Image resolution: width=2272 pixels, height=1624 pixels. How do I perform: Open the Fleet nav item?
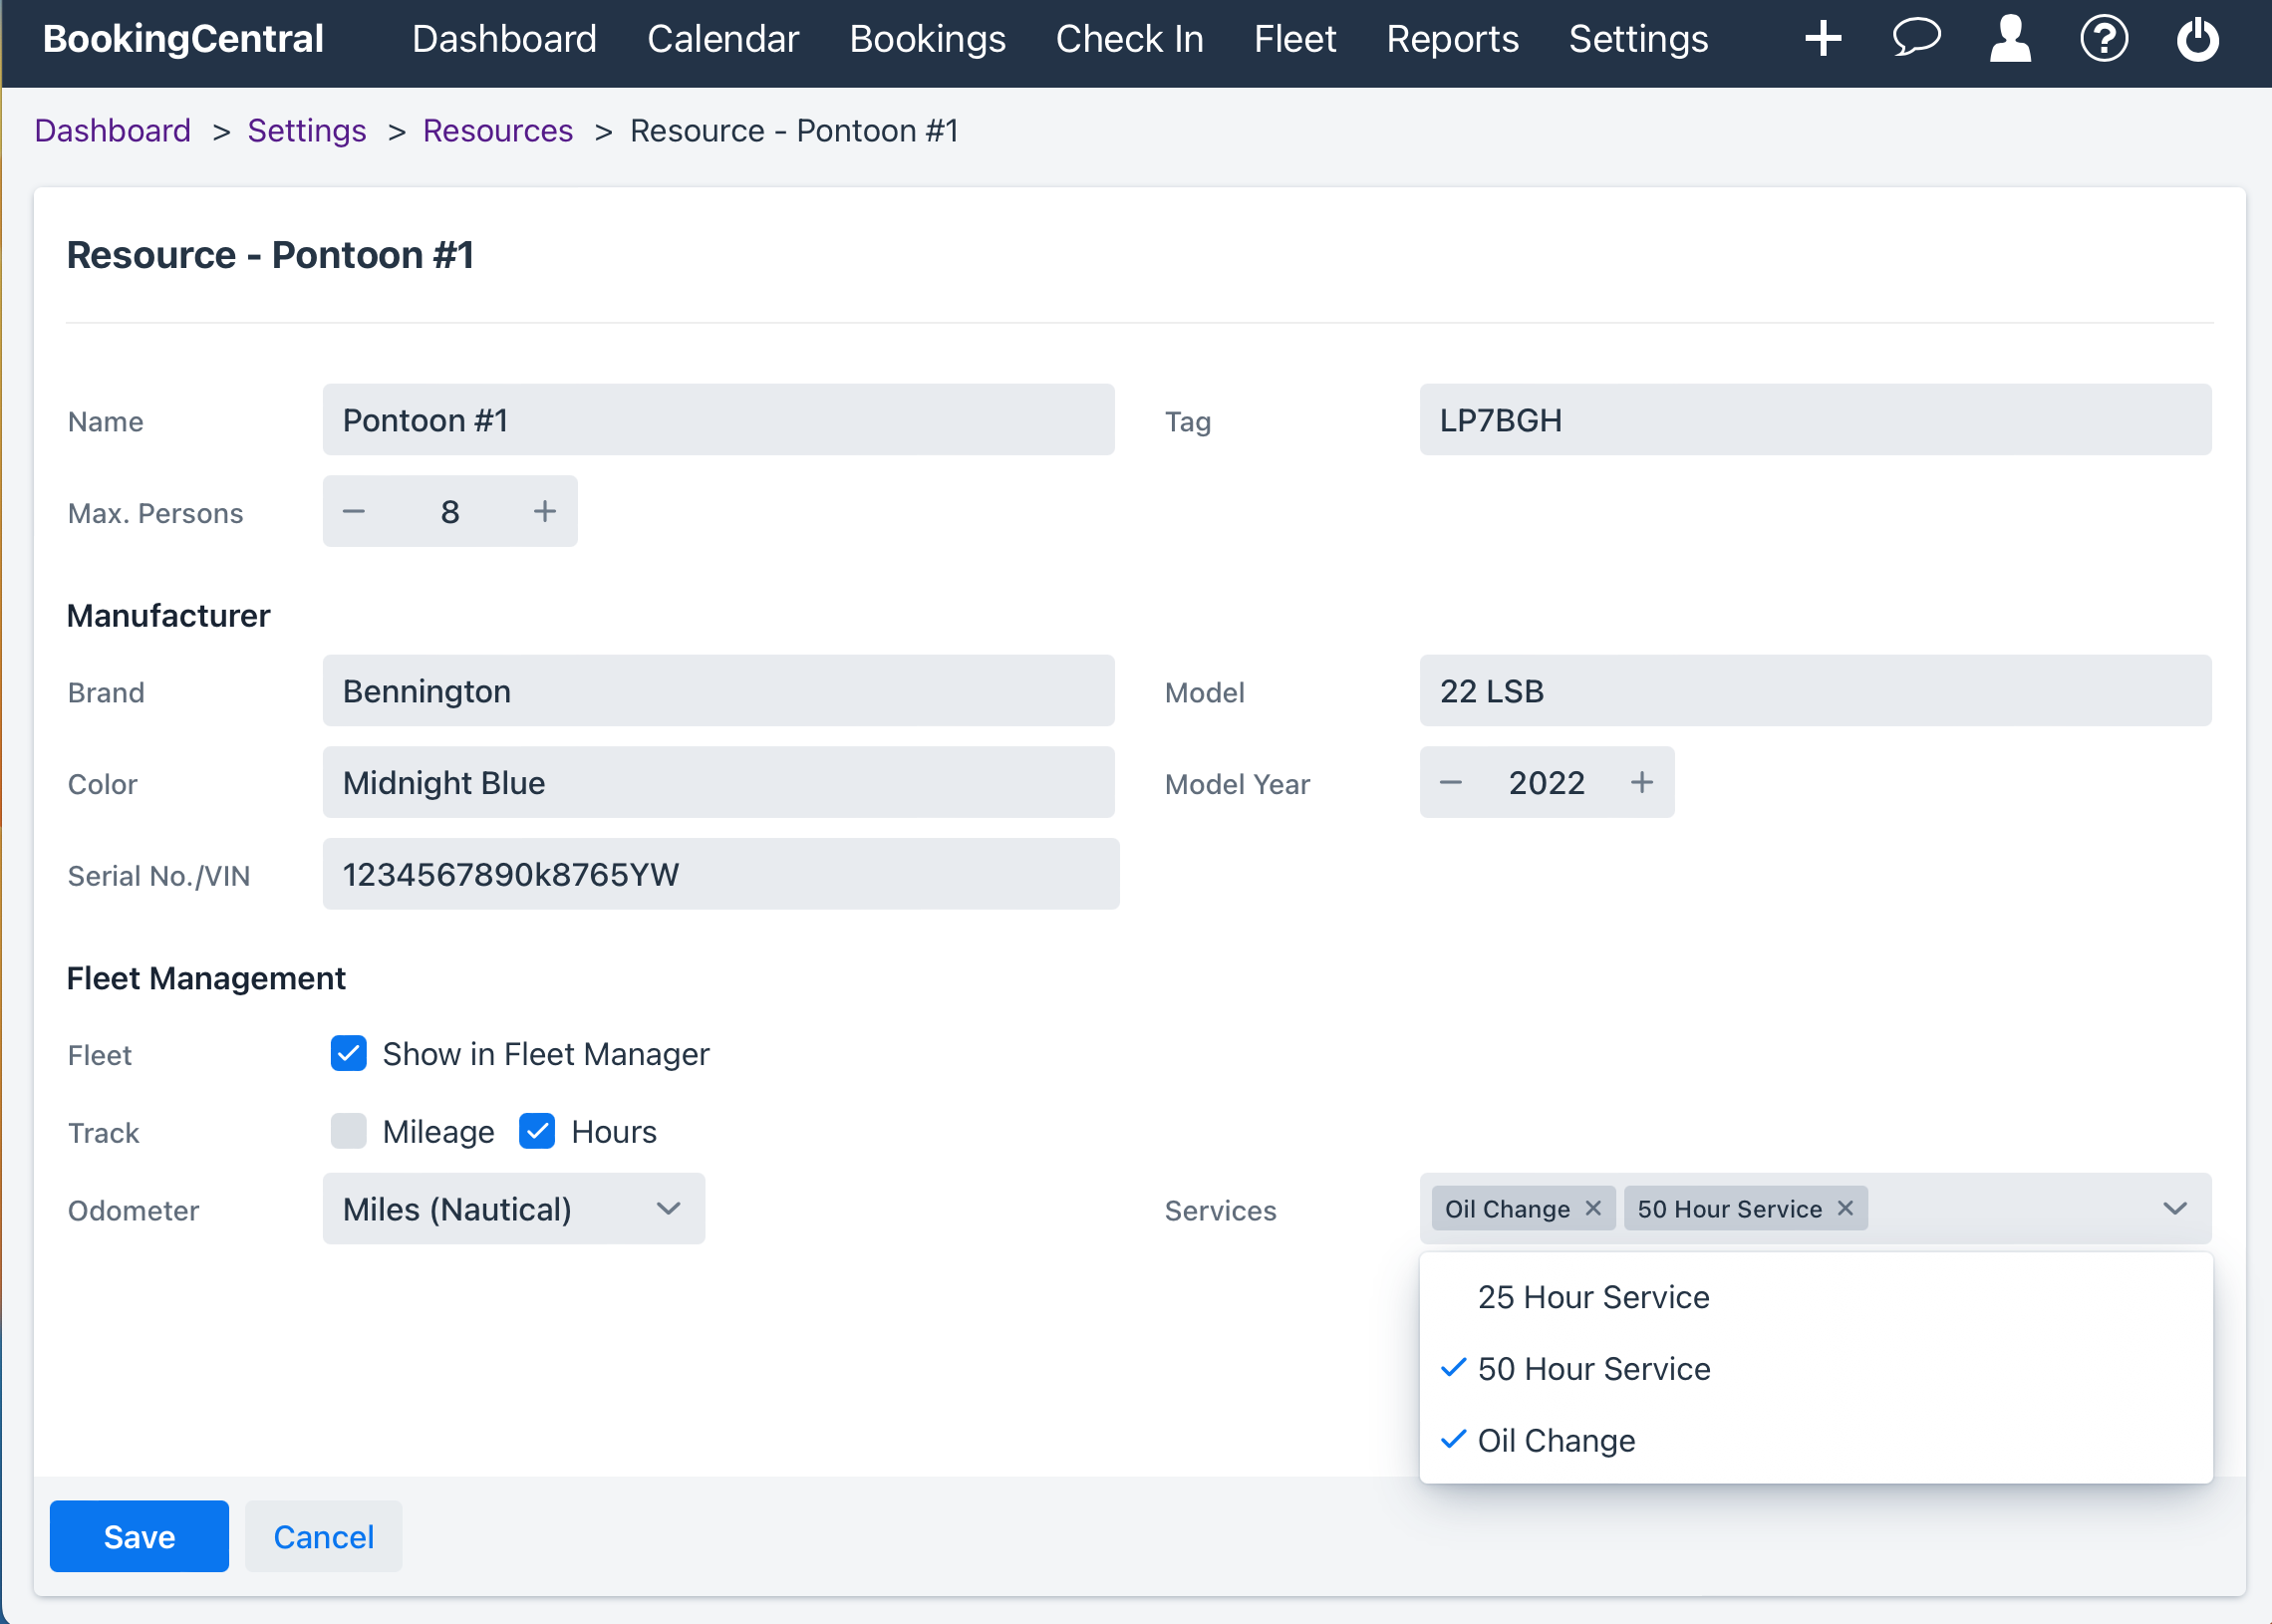[x=1295, y=39]
